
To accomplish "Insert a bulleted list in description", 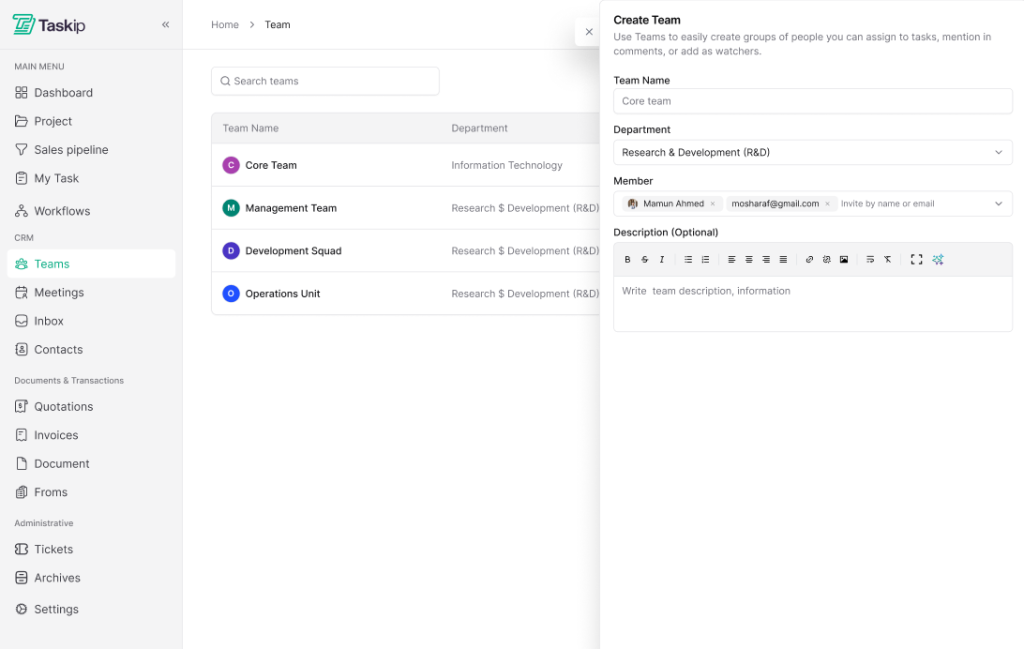I will 688,260.
